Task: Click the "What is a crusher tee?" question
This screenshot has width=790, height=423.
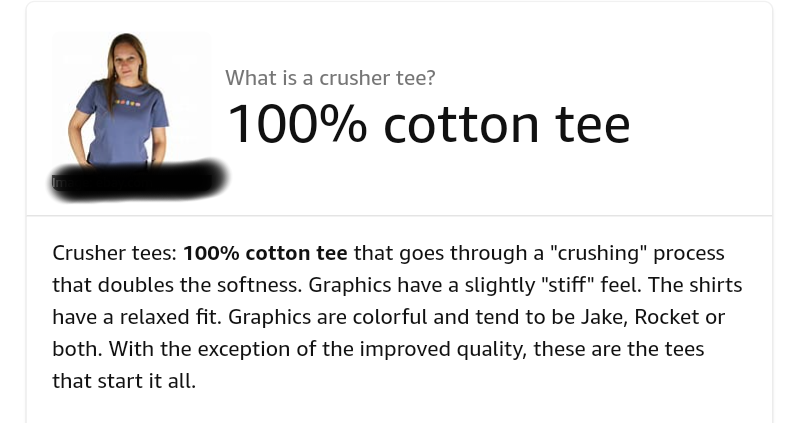Action: point(330,77)
